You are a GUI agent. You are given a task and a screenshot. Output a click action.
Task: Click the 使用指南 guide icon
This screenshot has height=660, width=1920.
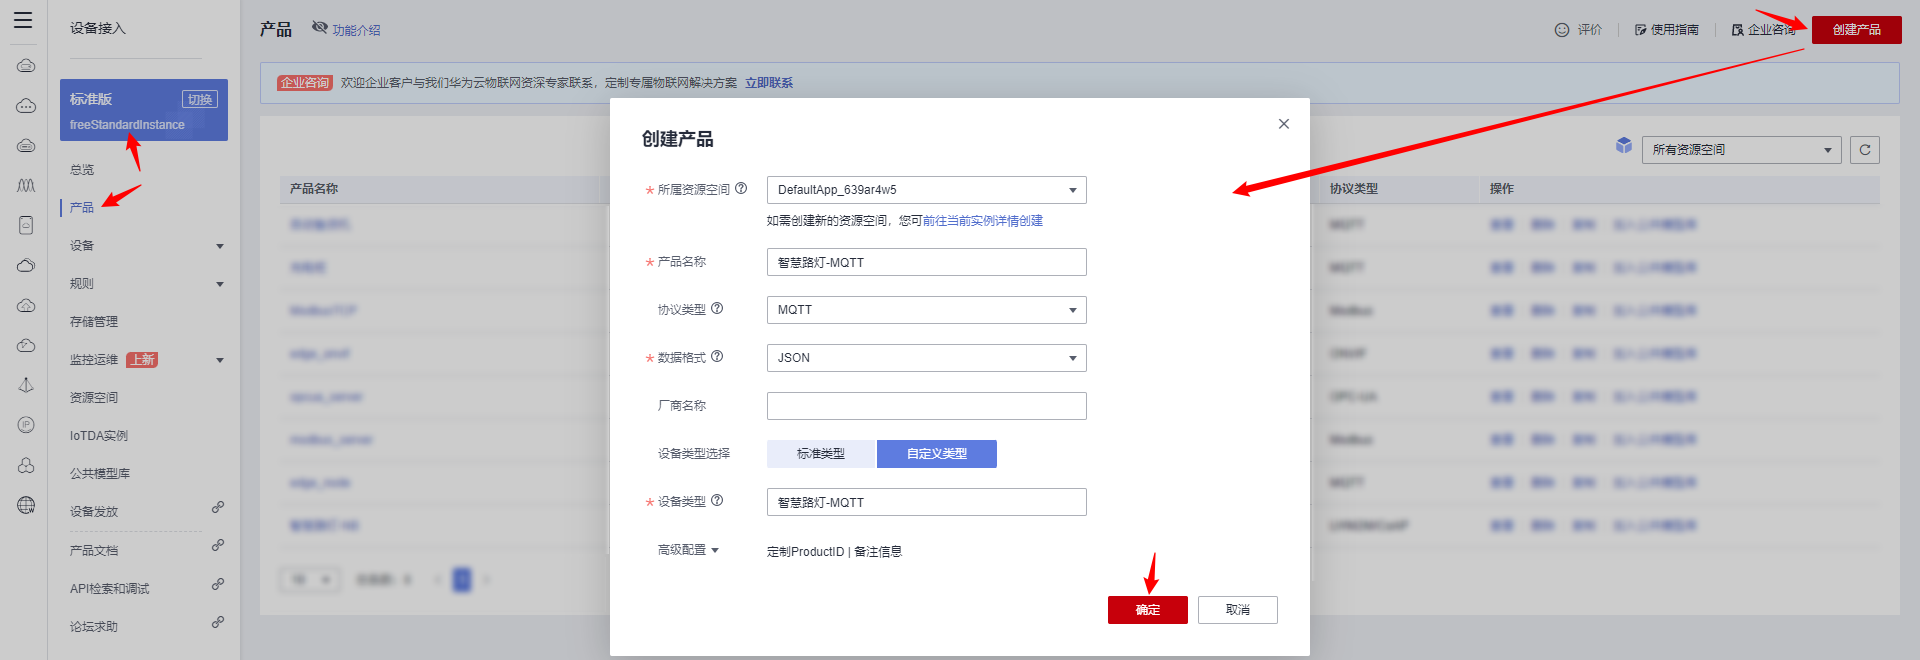1641,30
